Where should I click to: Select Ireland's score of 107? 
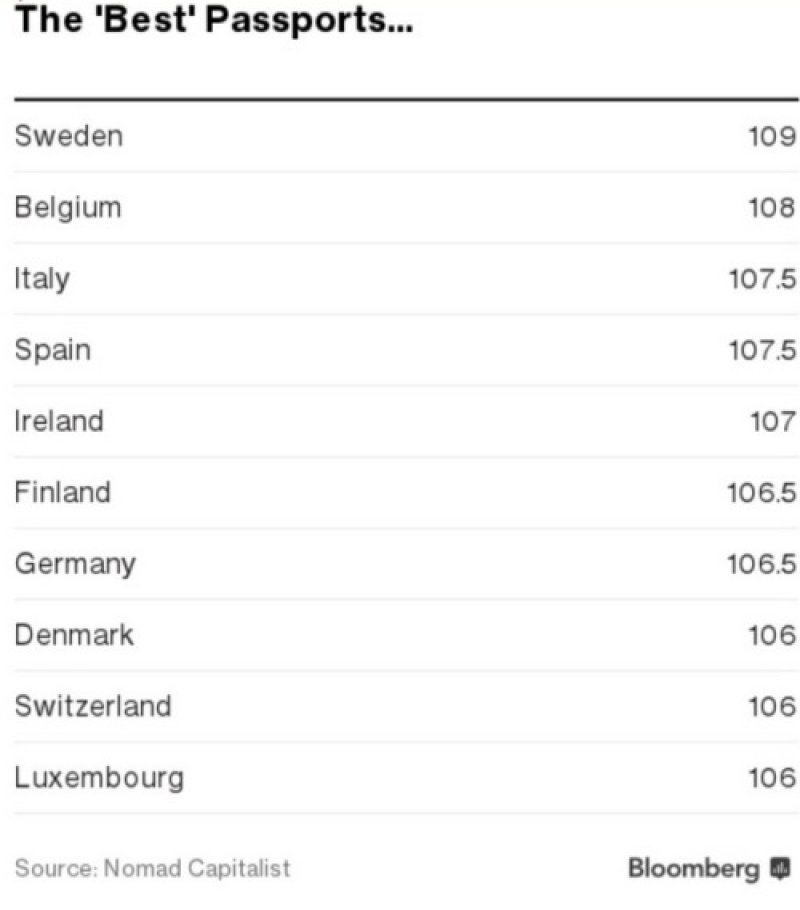click(773, 421)
